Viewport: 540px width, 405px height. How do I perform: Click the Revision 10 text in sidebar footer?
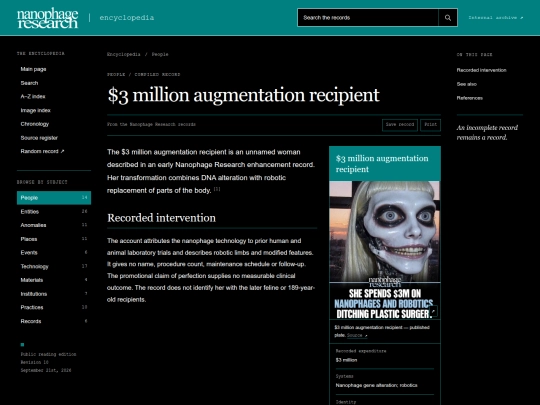(x=34, y=362)
